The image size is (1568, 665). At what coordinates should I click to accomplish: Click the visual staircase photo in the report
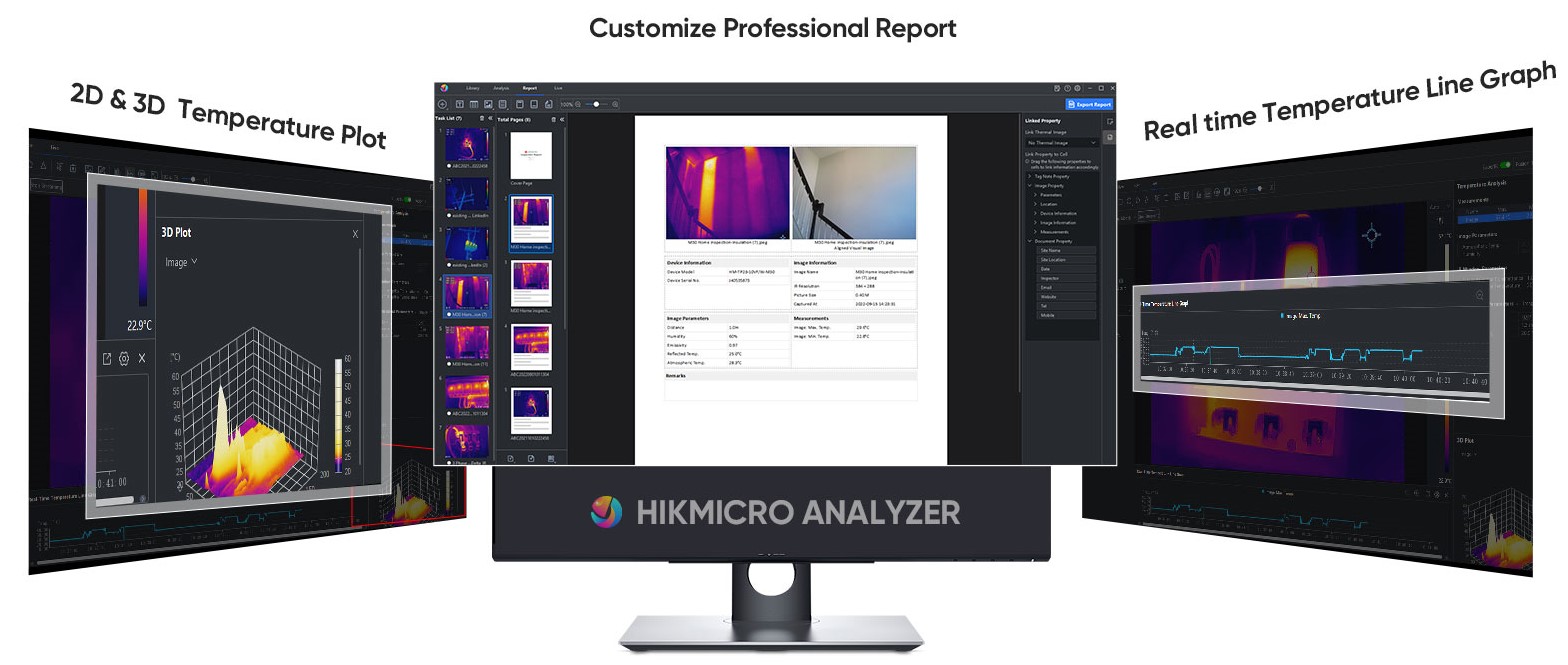(854, 193)
